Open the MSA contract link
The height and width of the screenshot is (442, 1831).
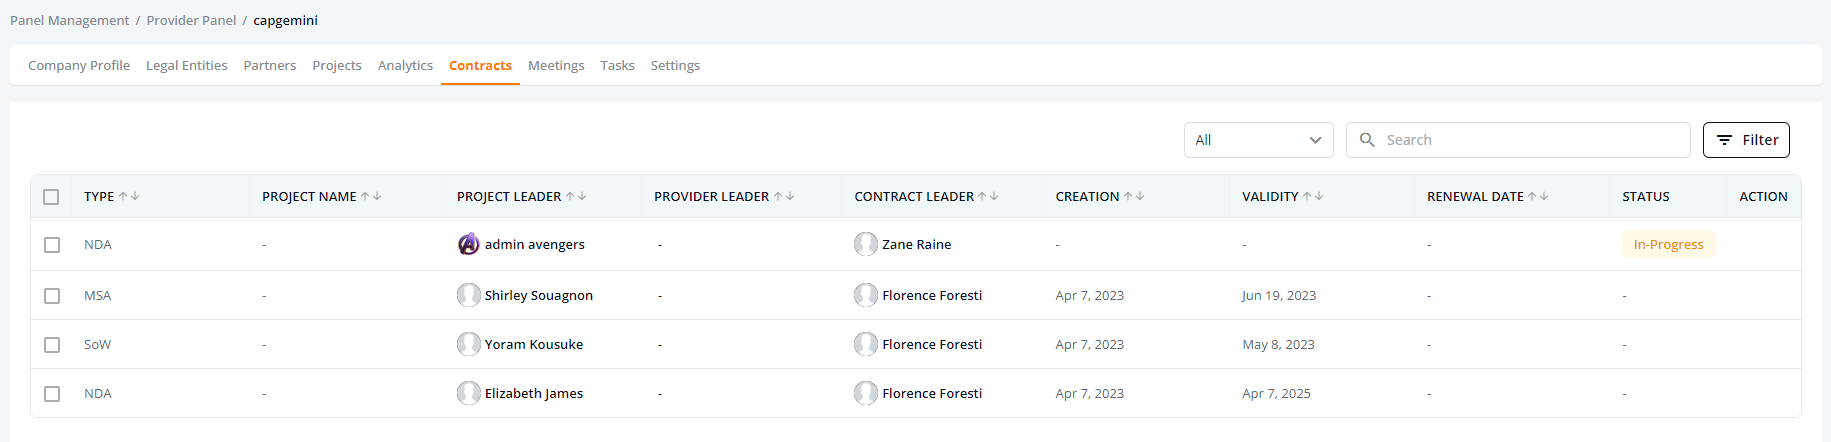pyautogui.click(x=97, y=295)
